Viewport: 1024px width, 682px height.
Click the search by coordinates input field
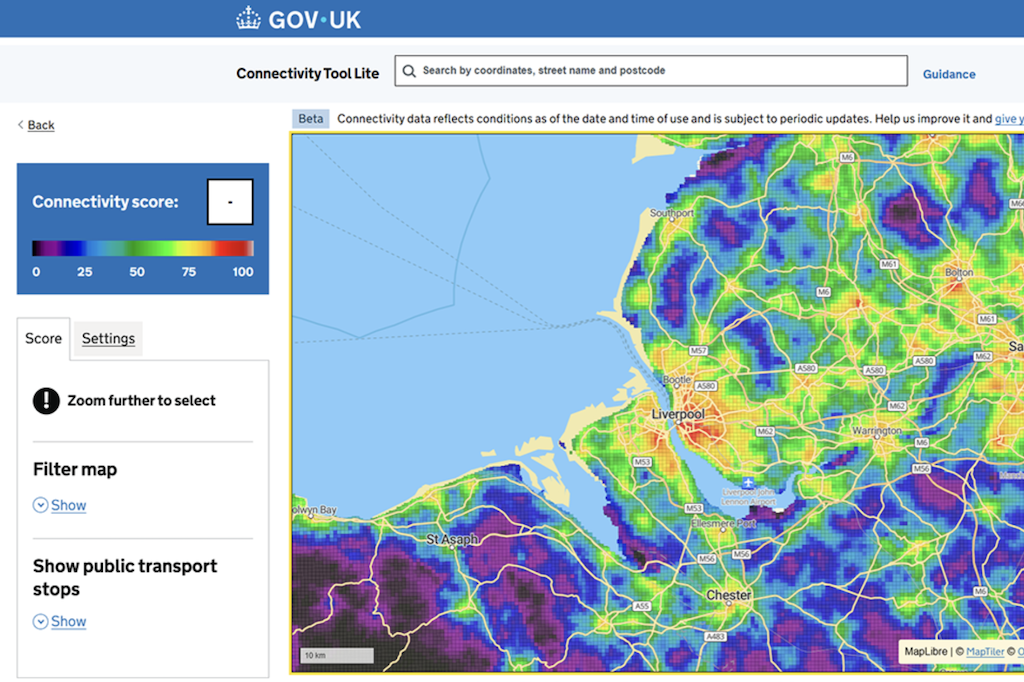tap(650, 71)
